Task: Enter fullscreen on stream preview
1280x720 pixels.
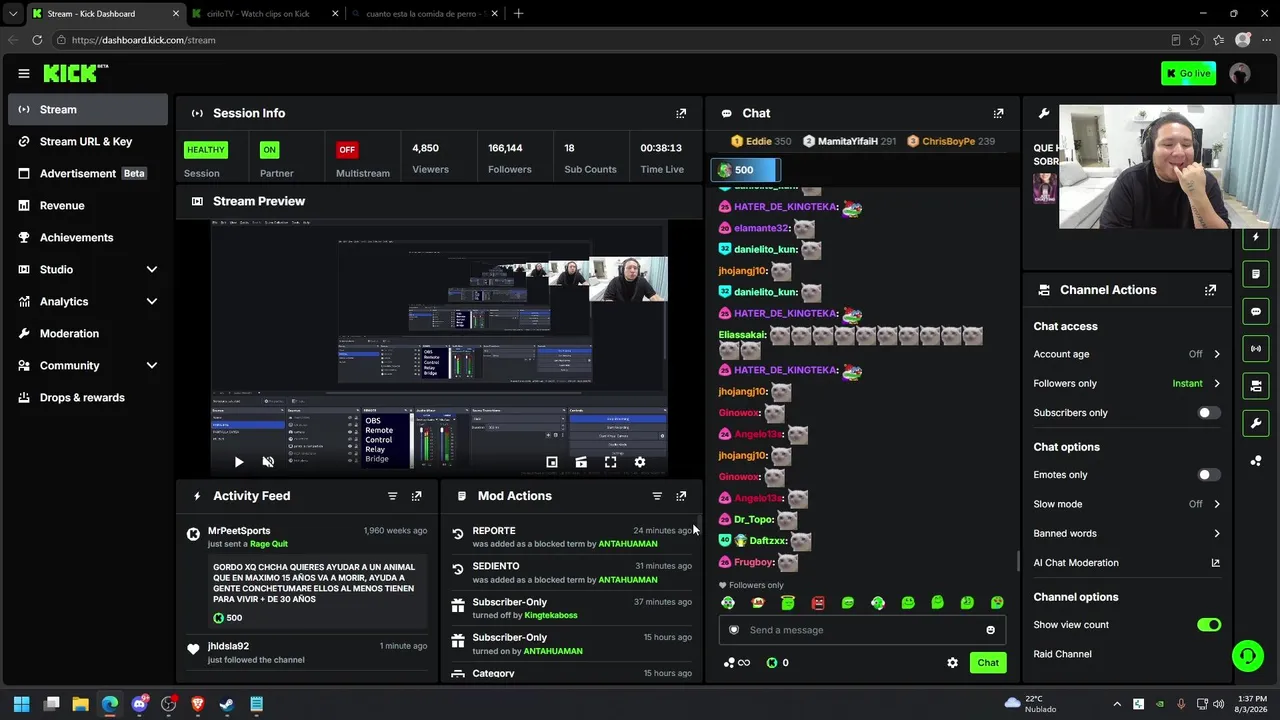Action: pyautogui.click(x=610, y=462)
